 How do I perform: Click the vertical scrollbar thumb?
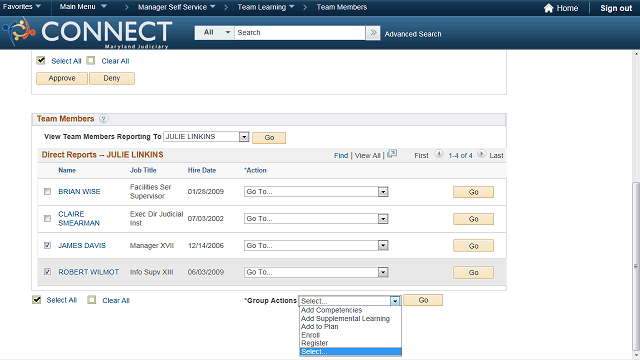(636, 266)
